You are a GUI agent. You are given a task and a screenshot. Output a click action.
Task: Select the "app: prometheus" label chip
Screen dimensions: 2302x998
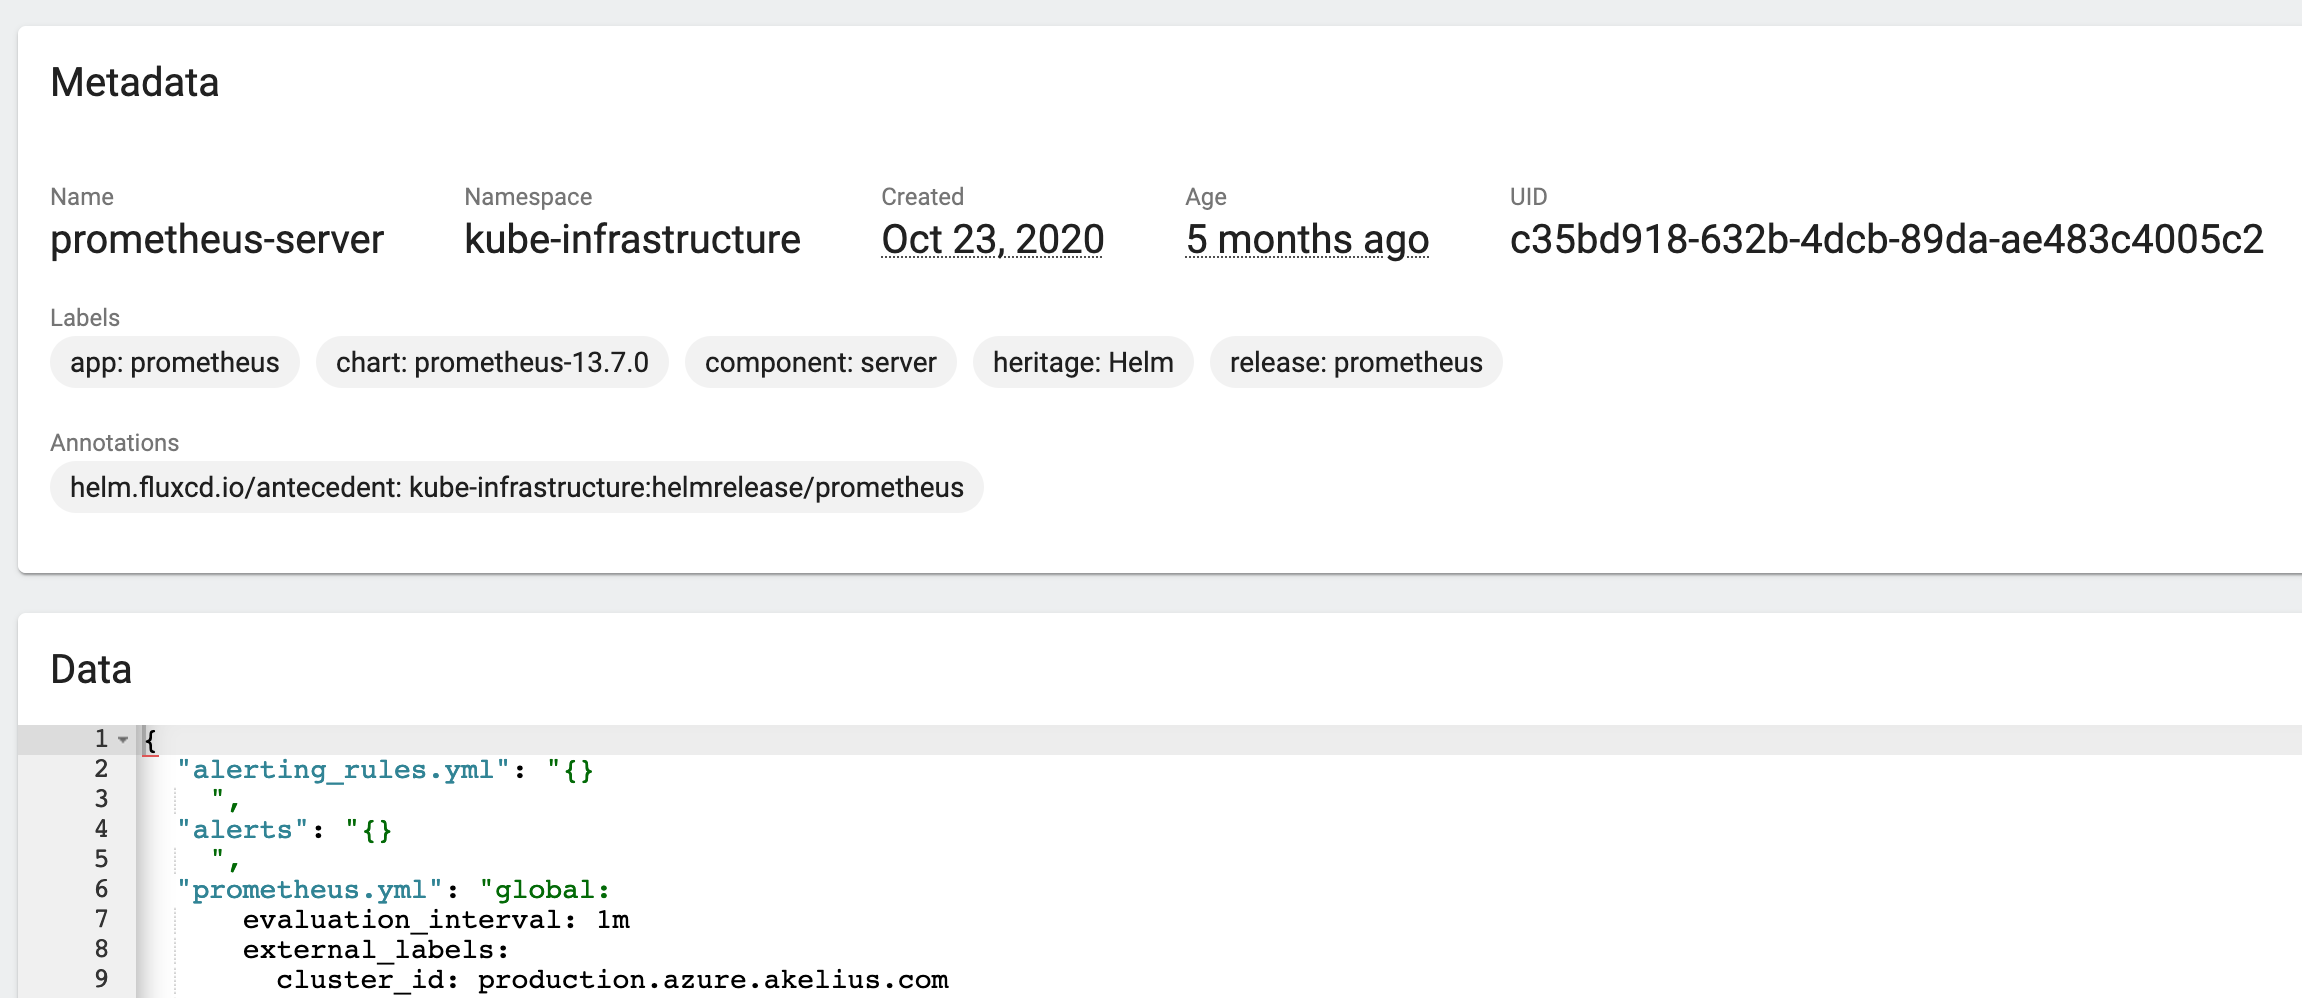pyautogui.click(x=174, y=362)
